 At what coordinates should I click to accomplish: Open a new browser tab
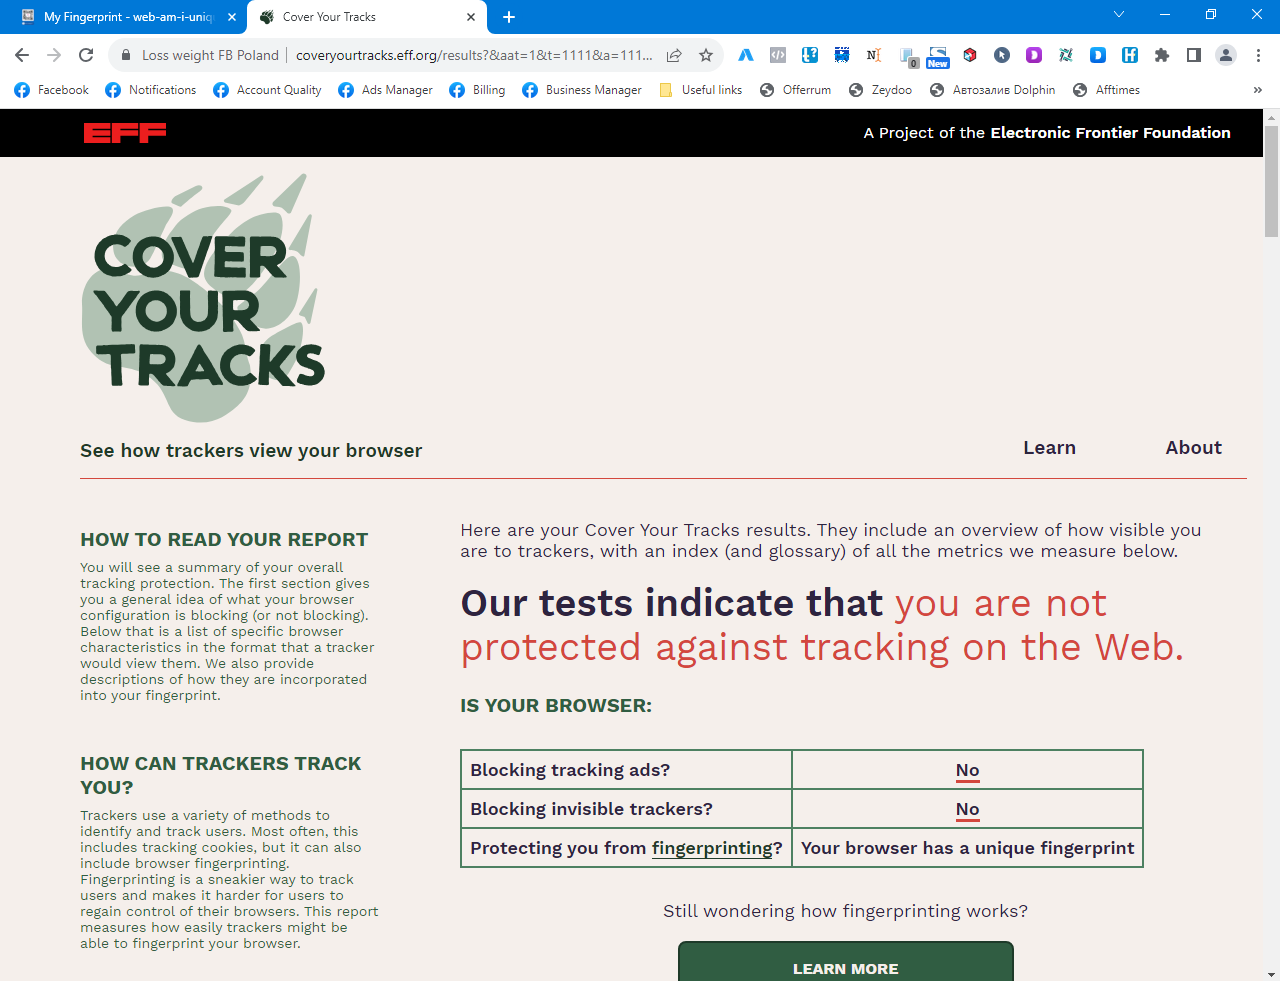click(509, 17)
